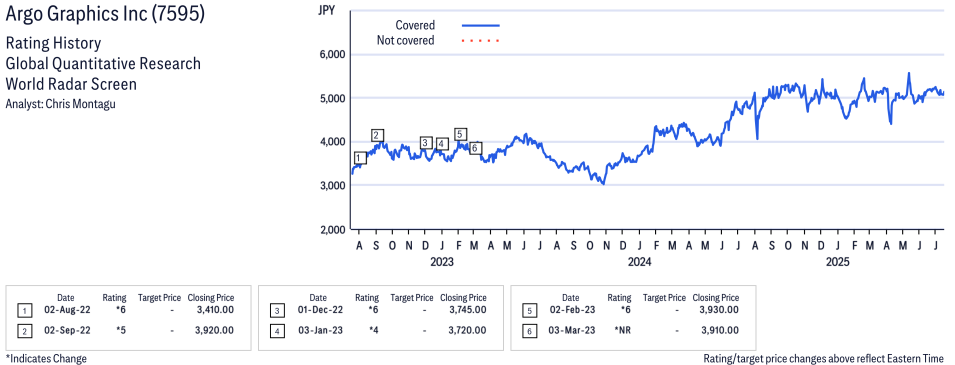The width and height of the screenshot is (955, 365).
Task: Click closing price 3,720.00
Action: tap(467, 330)
